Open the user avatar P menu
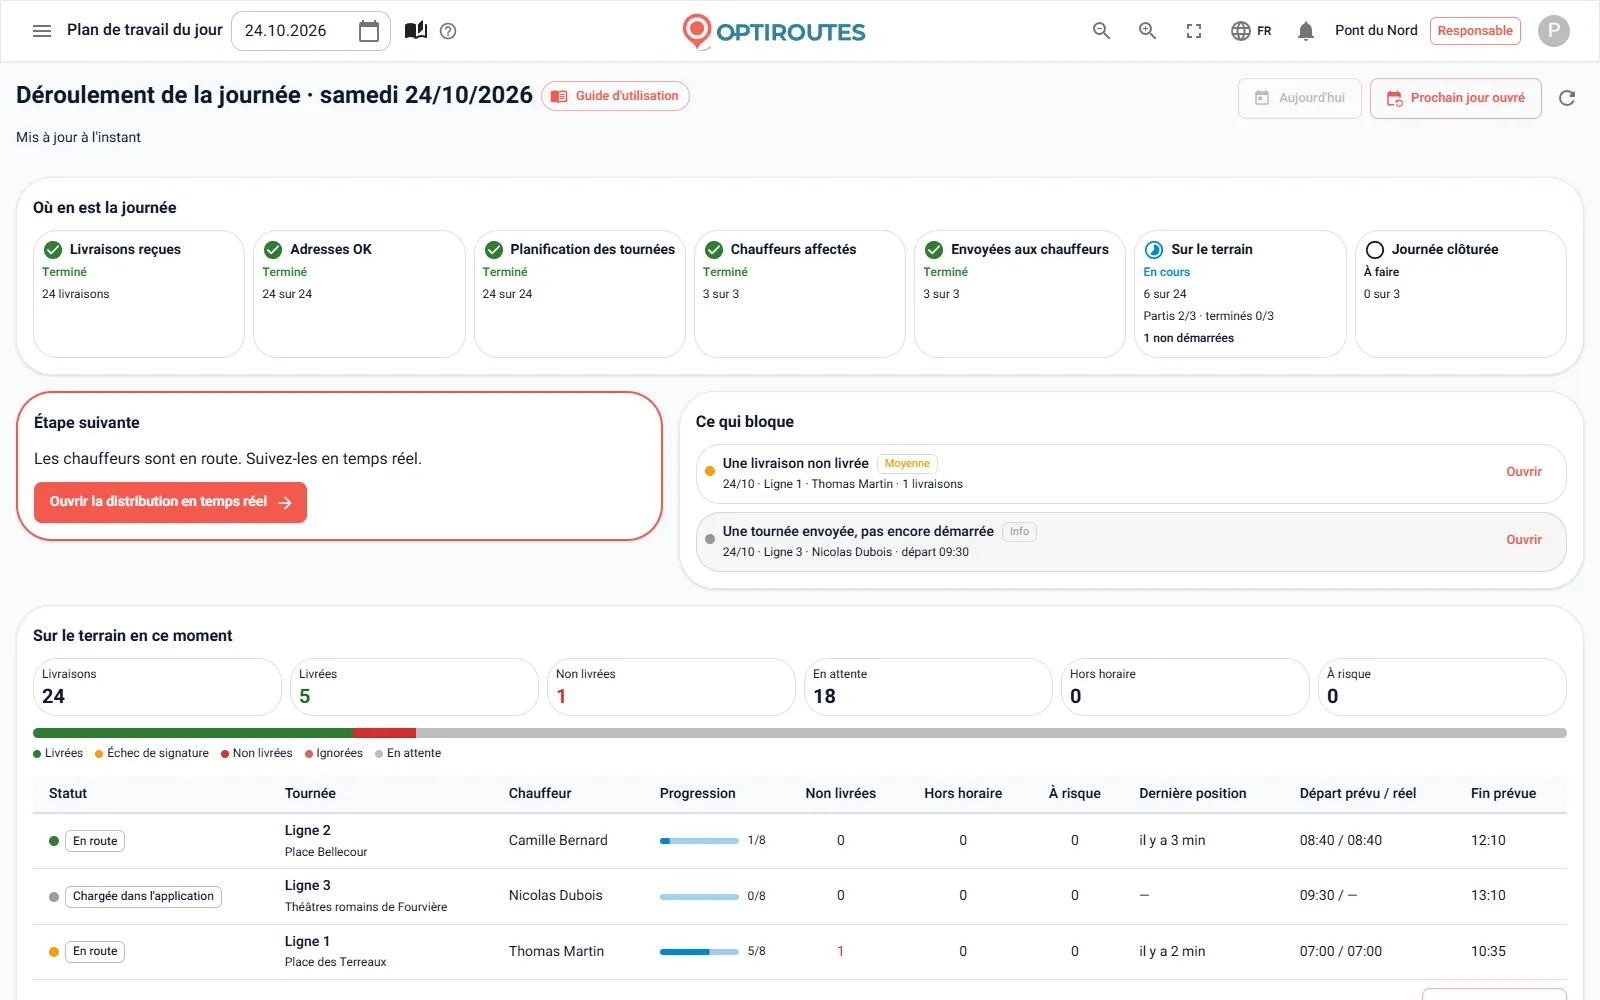 [1553, 31]
